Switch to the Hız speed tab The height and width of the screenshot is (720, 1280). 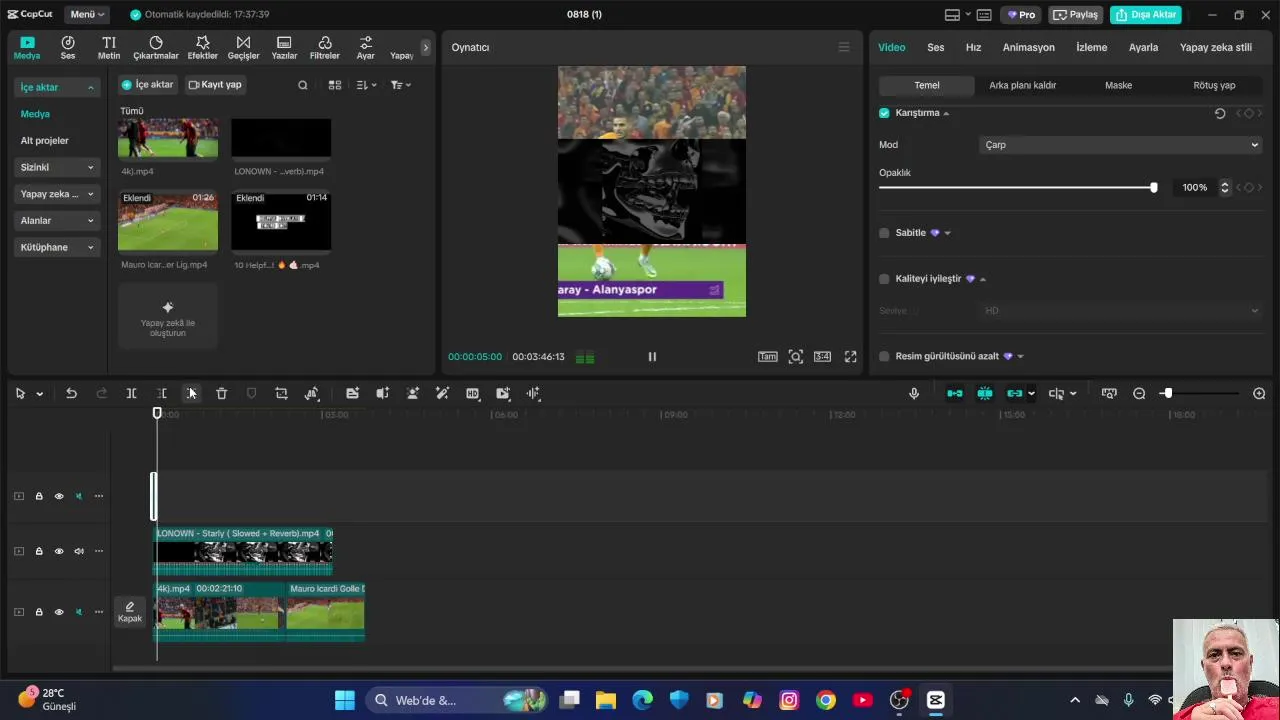[x=973, y=47]
